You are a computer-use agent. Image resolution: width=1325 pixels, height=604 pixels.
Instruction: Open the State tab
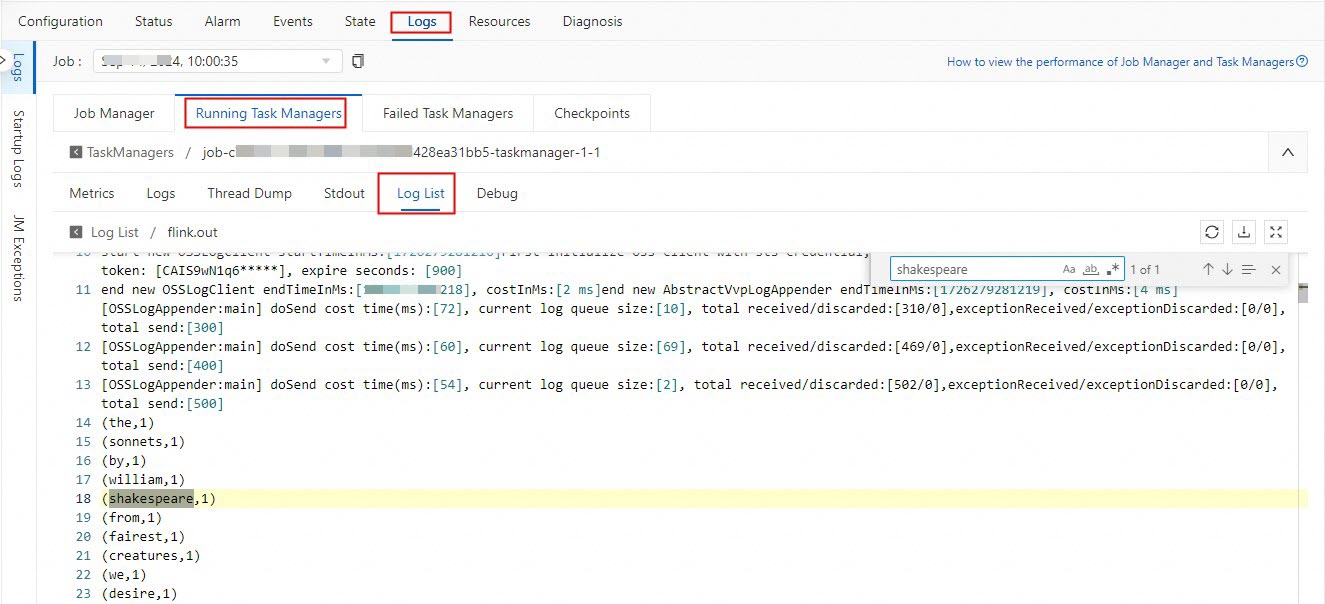click(360, 21)
